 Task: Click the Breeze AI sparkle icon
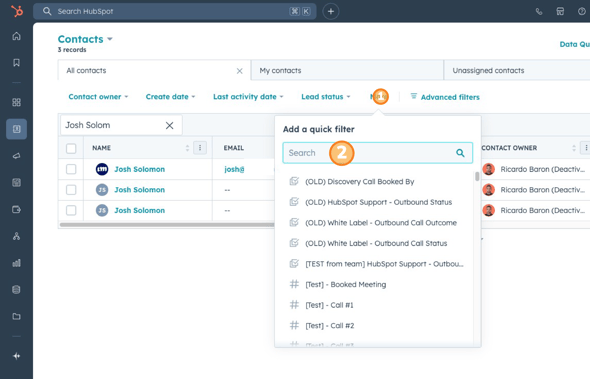(16, 356)
